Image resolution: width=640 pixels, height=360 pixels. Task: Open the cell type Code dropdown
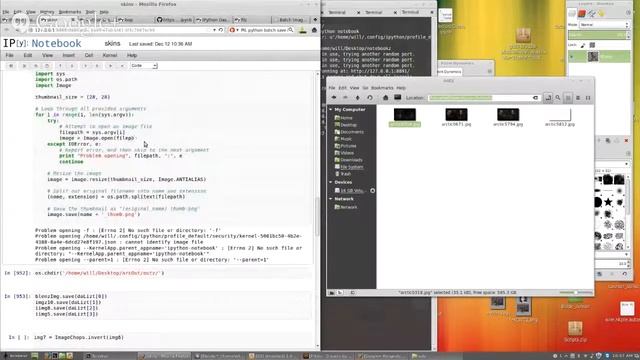click(144, 66)
